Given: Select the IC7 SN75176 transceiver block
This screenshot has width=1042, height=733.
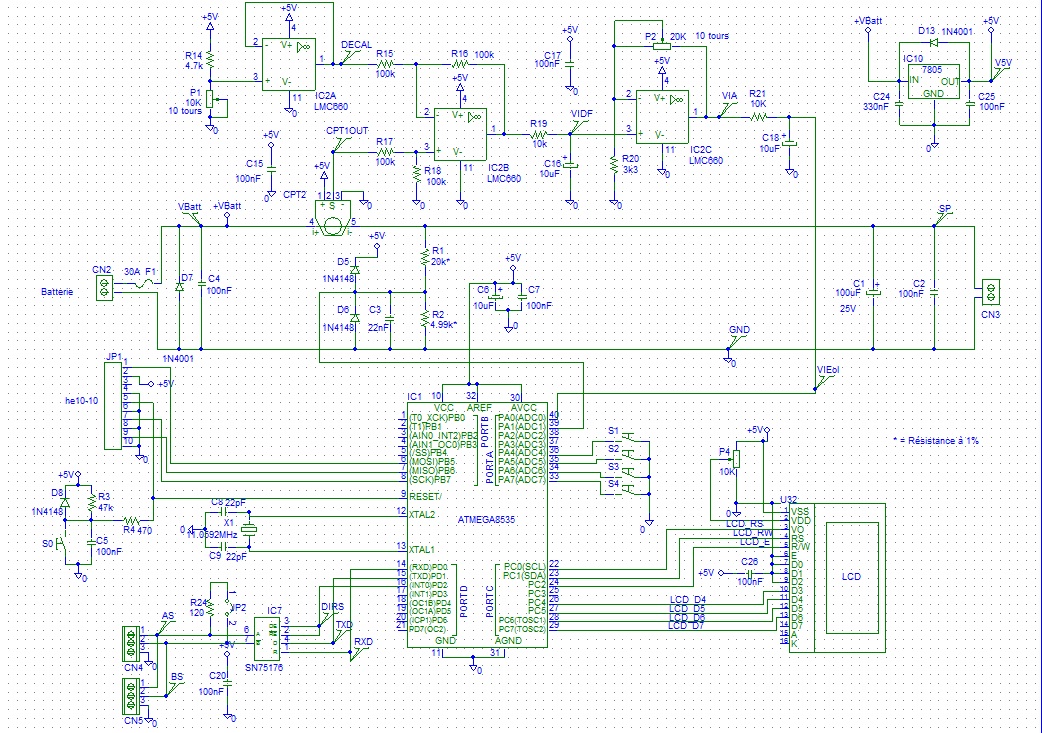Looking at the screenshot, I should coord(267,639).
